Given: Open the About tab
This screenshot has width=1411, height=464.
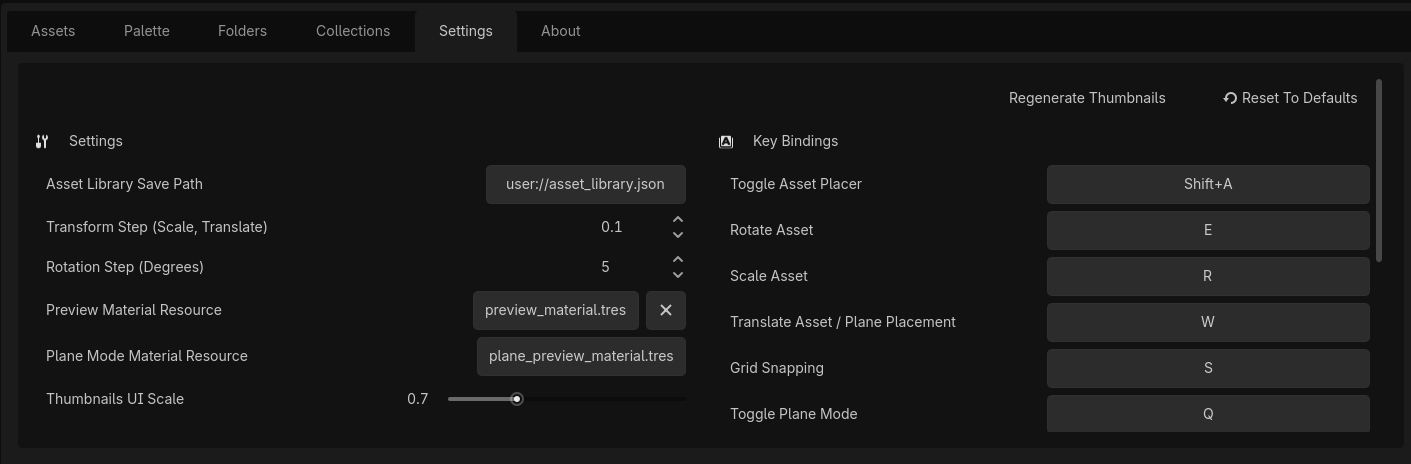Looking at the screenshot, I should tap(561, 31).
